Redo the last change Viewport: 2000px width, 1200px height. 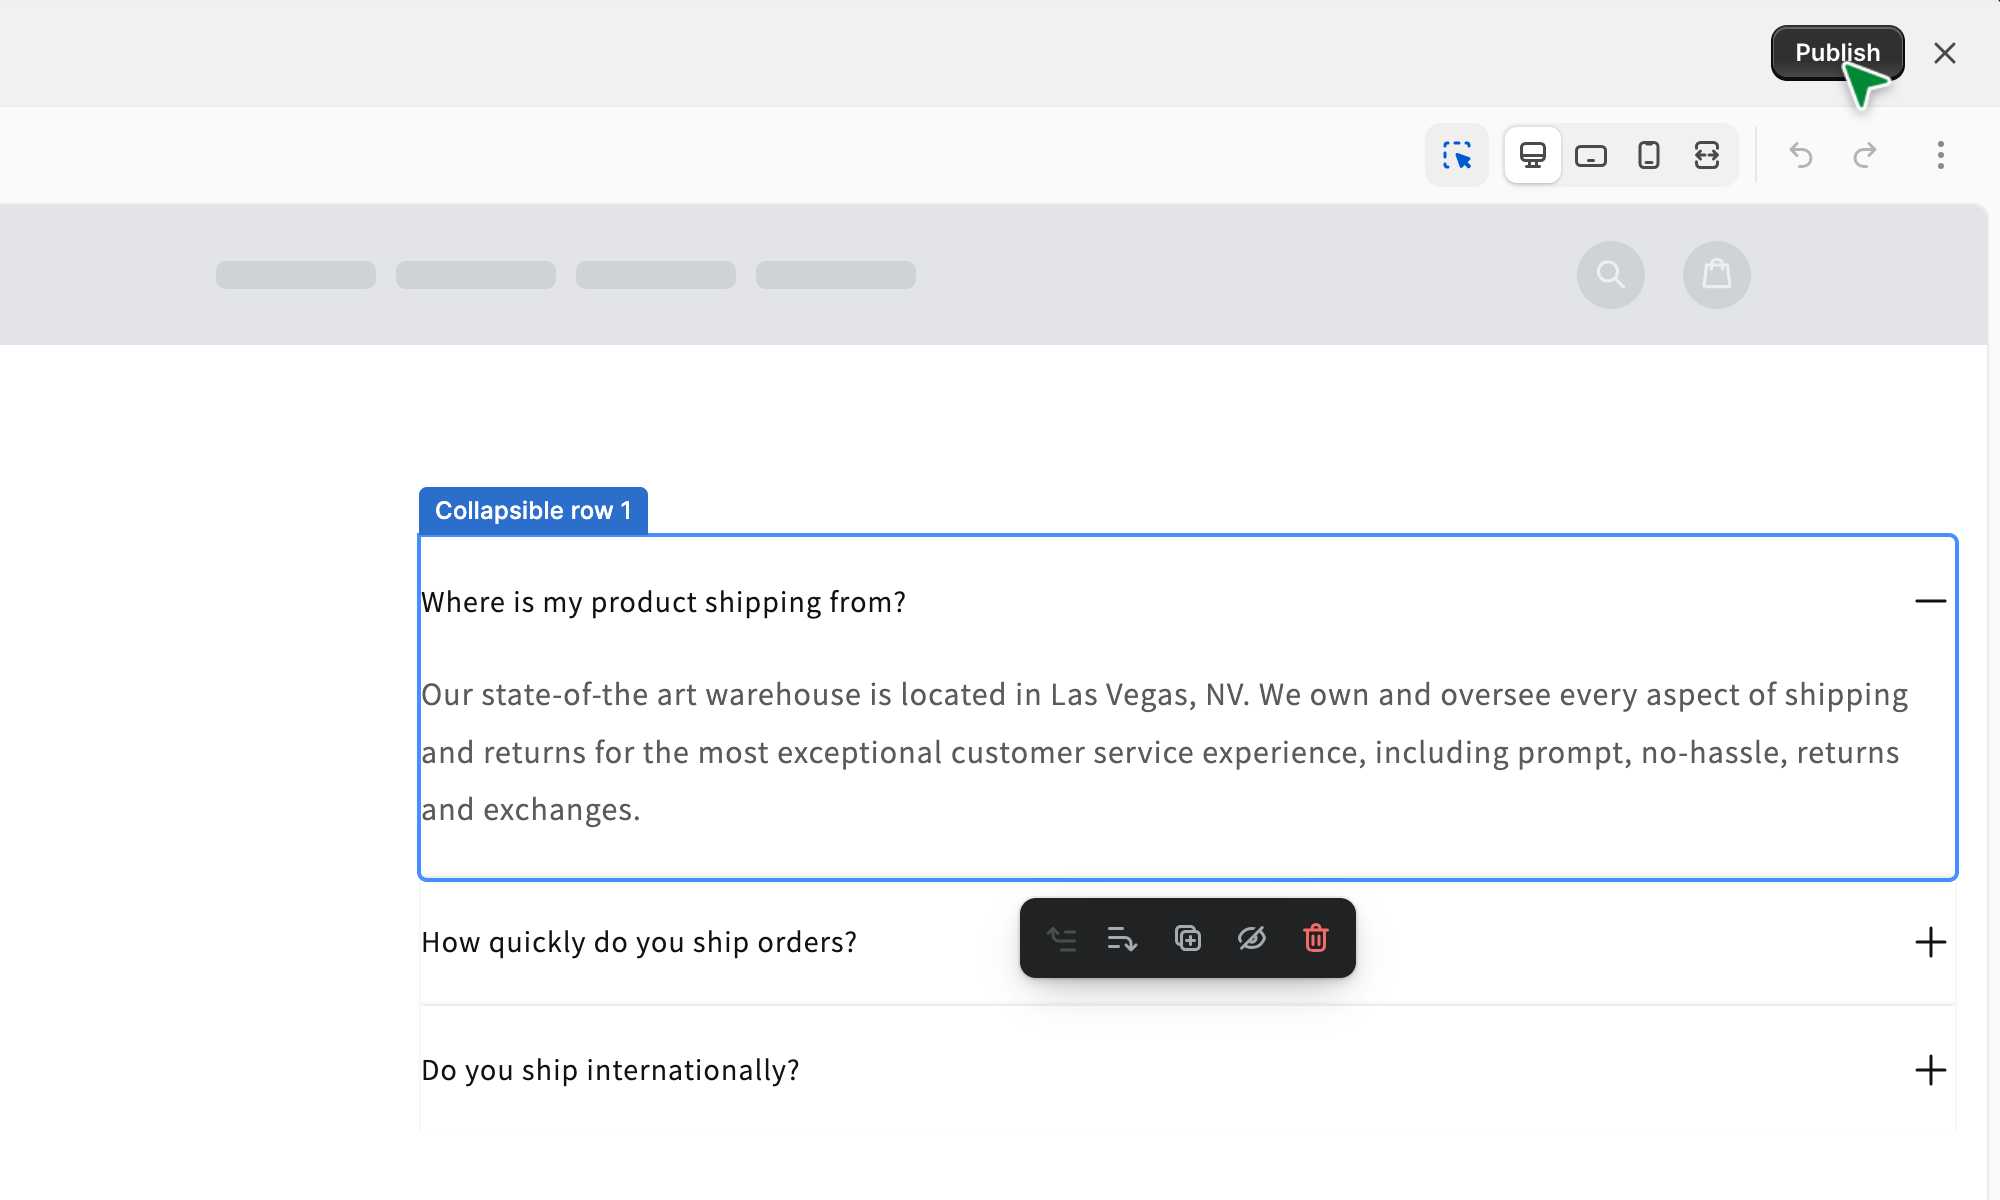click(x=1864, y=155)
